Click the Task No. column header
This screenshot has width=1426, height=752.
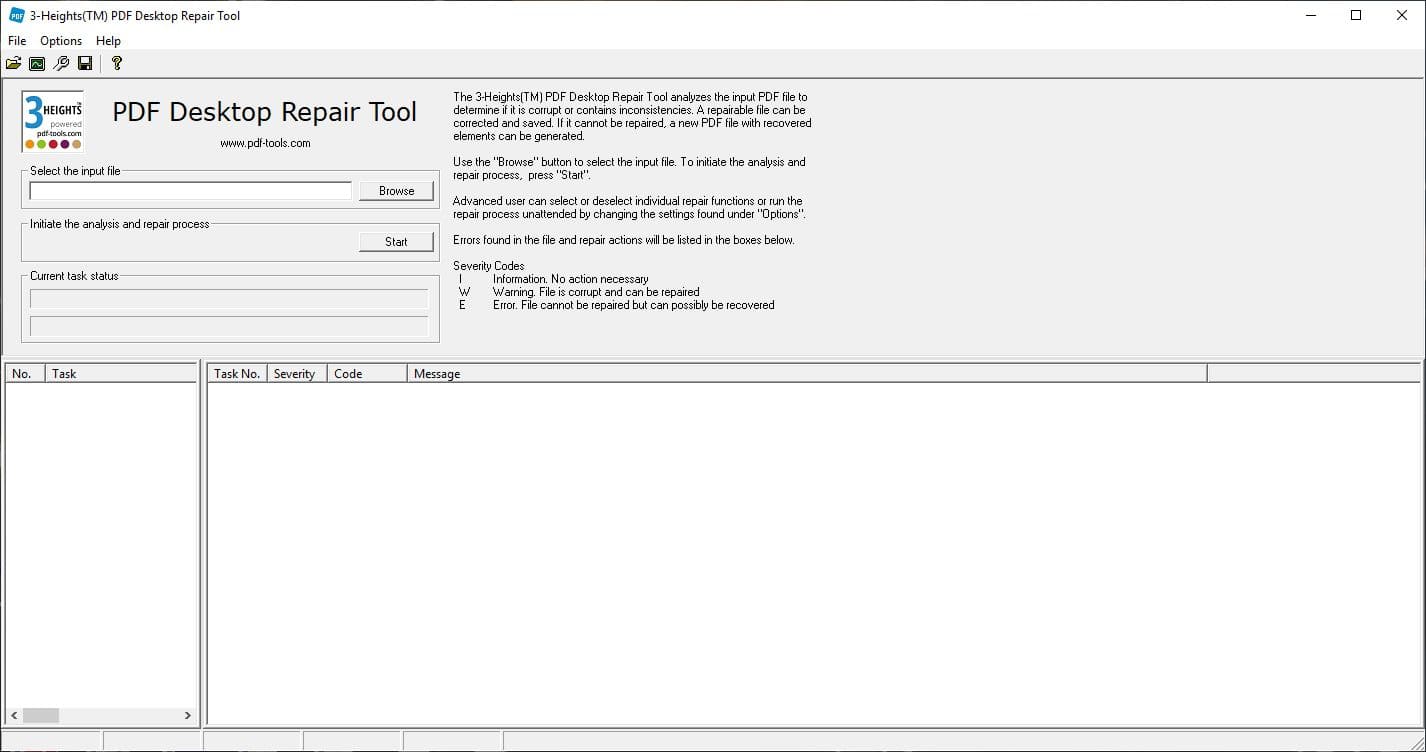(x=237, y=374)
